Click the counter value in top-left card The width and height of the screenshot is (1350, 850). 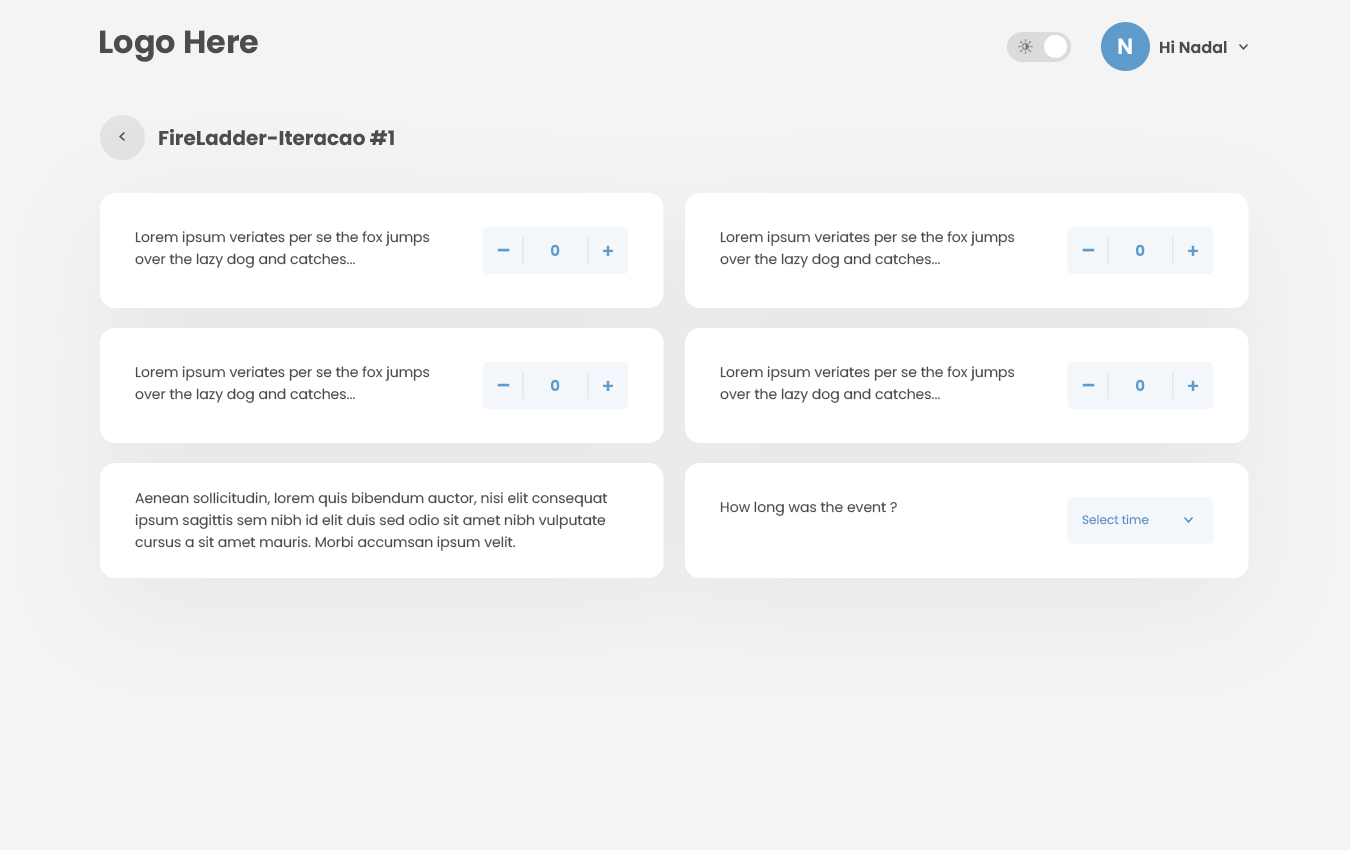click(555, 250)
